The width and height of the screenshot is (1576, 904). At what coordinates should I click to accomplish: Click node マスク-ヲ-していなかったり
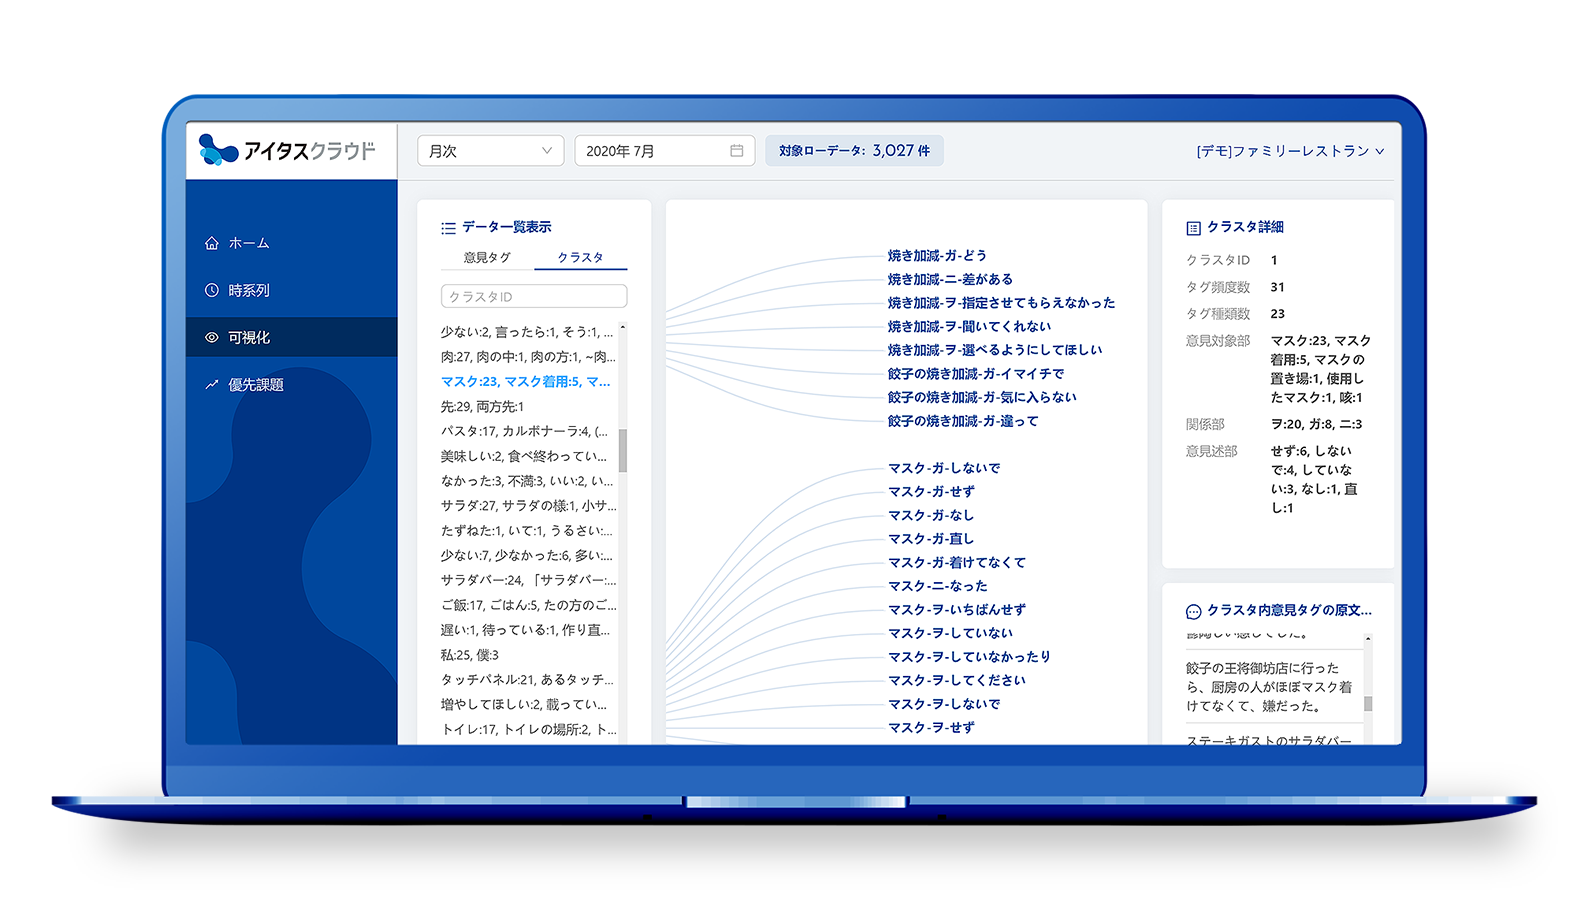[970, 657]
